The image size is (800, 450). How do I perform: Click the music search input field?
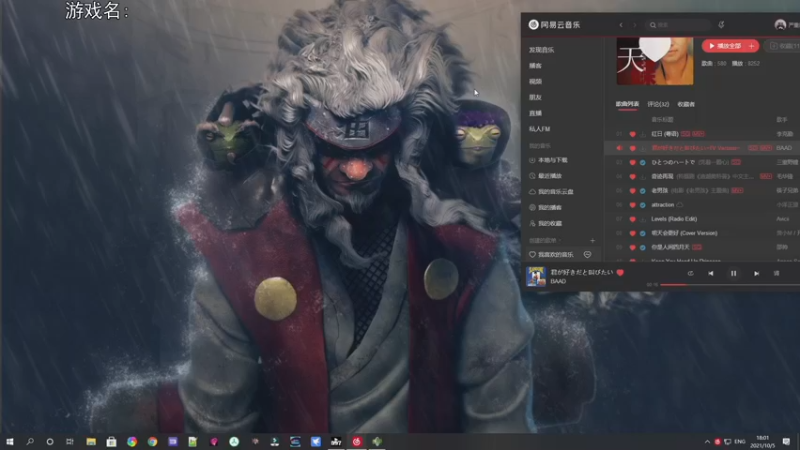pyautogui.click(x=679, y=24)
